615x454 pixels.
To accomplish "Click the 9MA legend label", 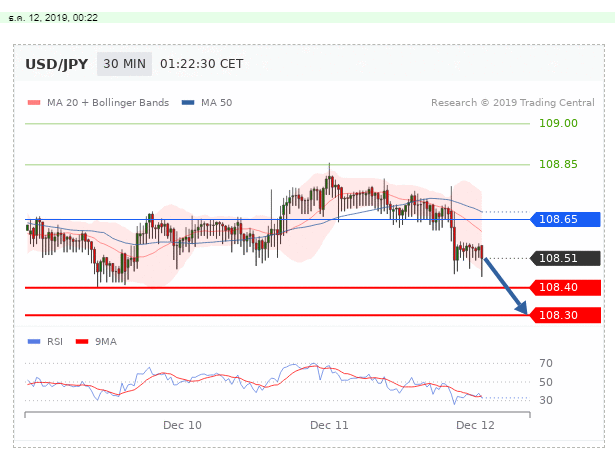I will point(106,342).
